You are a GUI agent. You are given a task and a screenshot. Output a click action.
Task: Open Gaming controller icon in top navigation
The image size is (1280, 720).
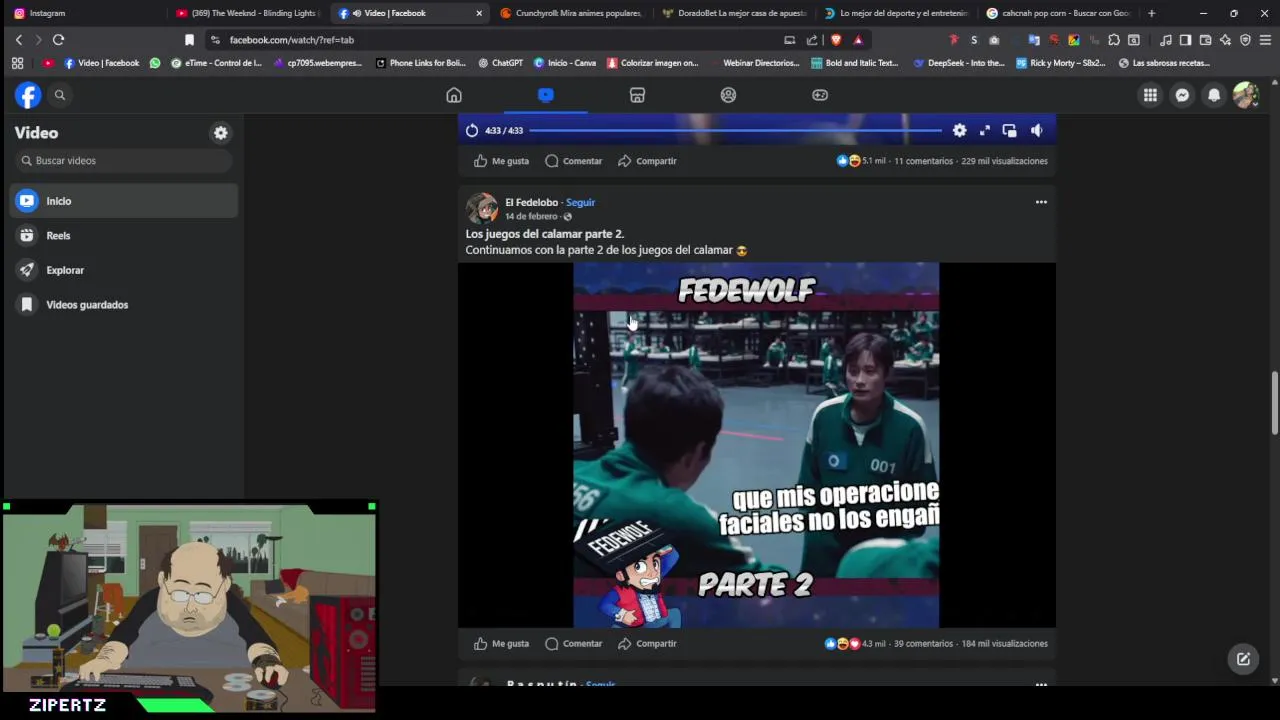tap(820, 95)
